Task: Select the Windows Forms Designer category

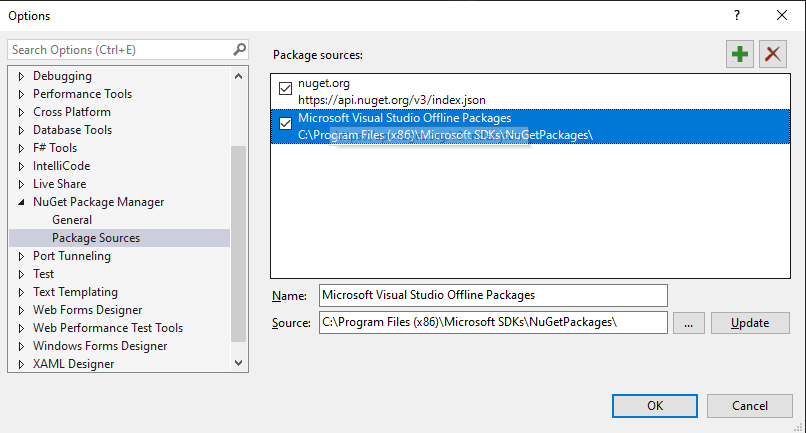Action: 100,346
